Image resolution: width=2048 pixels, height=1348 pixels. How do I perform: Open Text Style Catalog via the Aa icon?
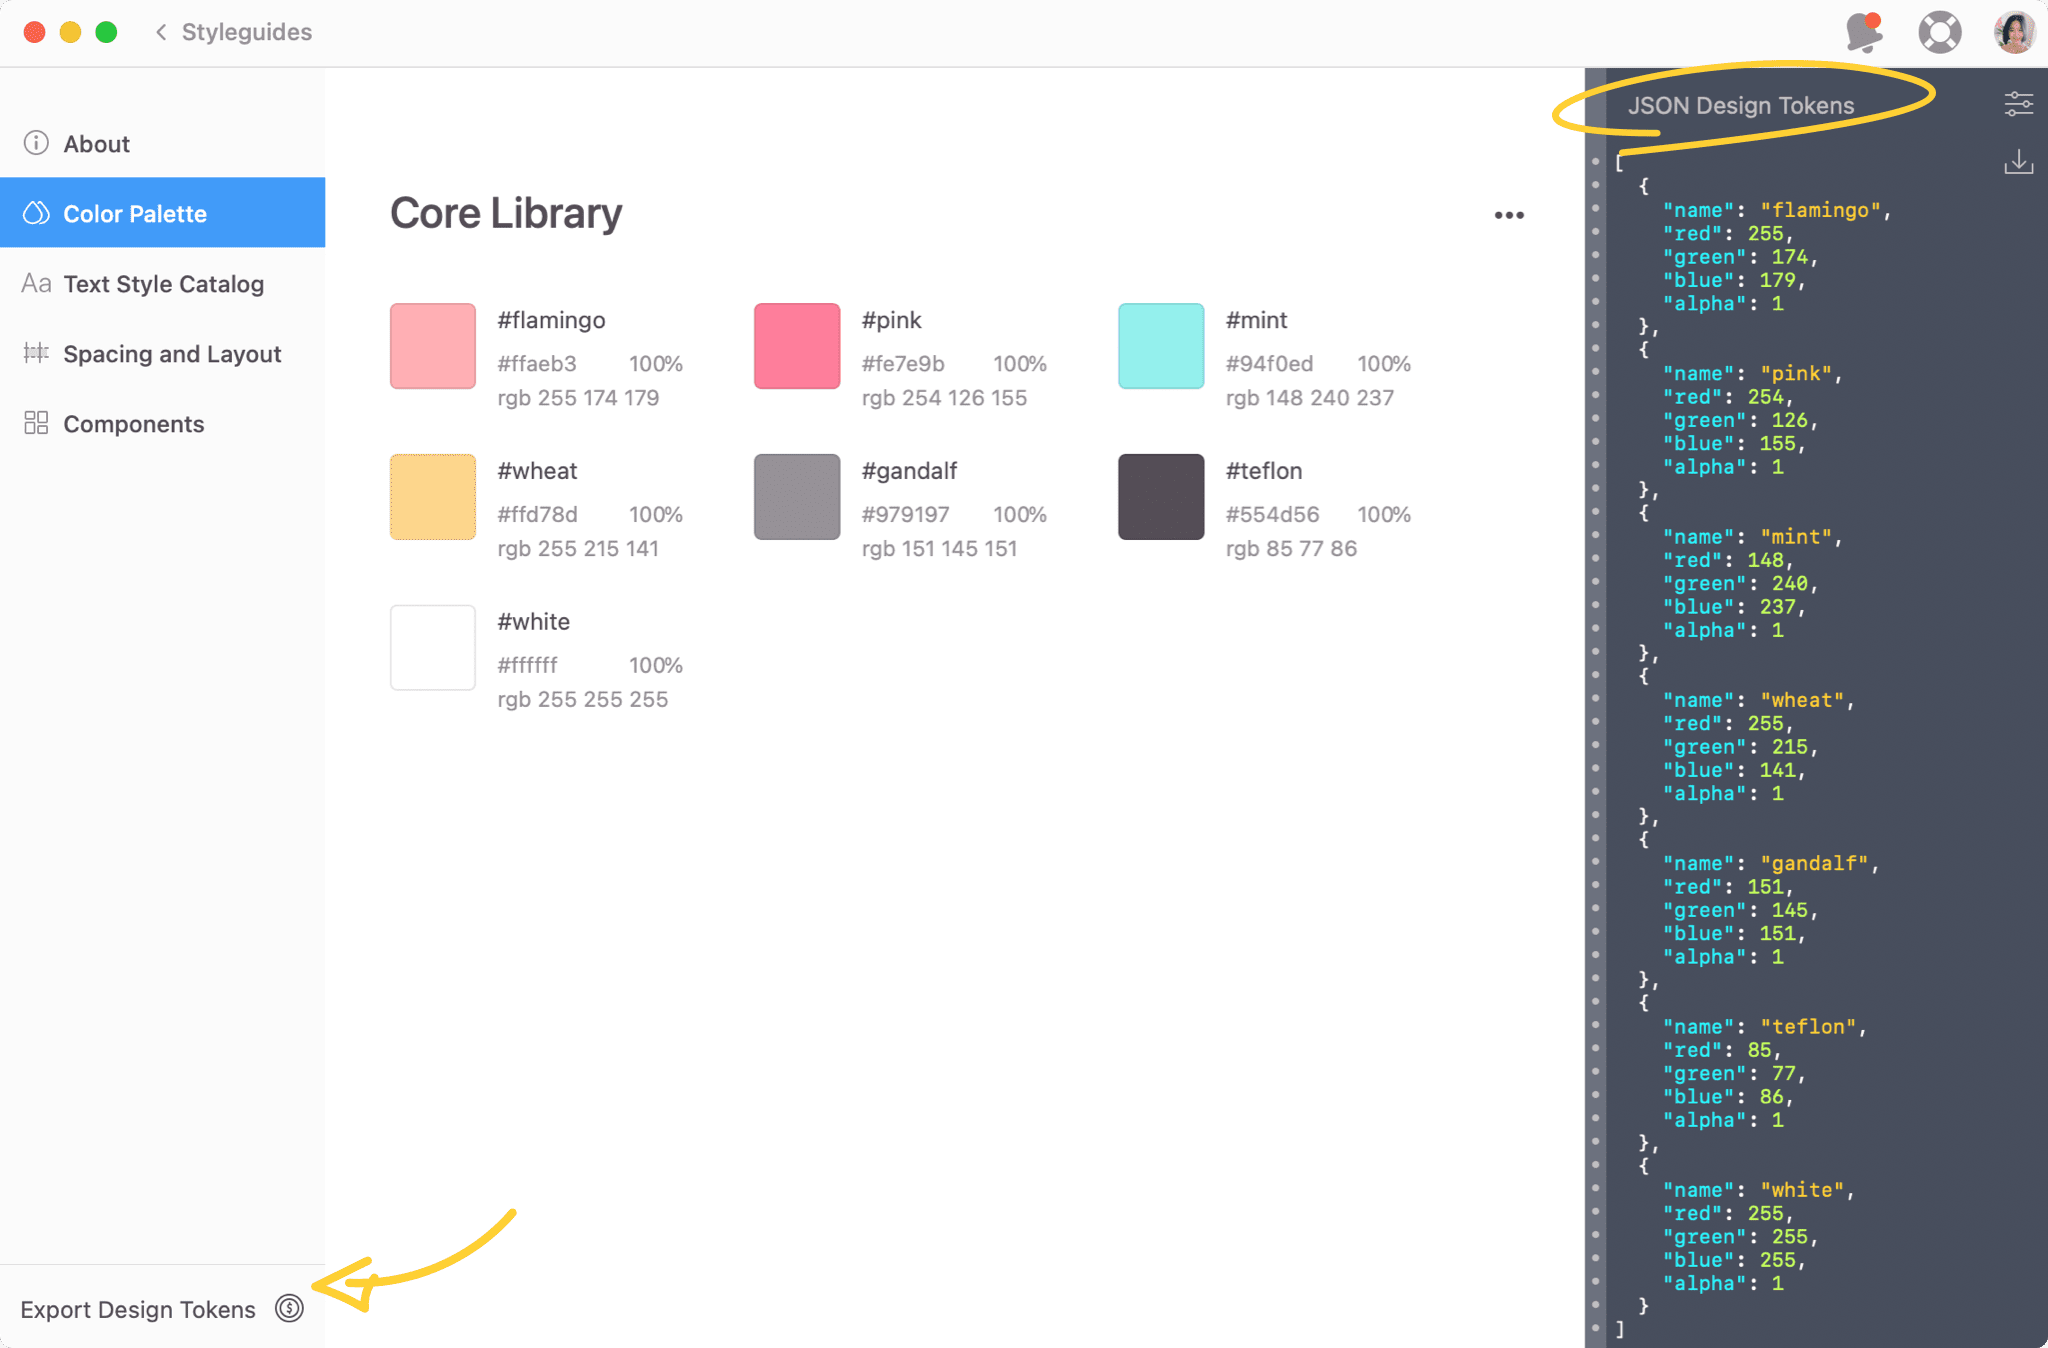coord(36,283)
